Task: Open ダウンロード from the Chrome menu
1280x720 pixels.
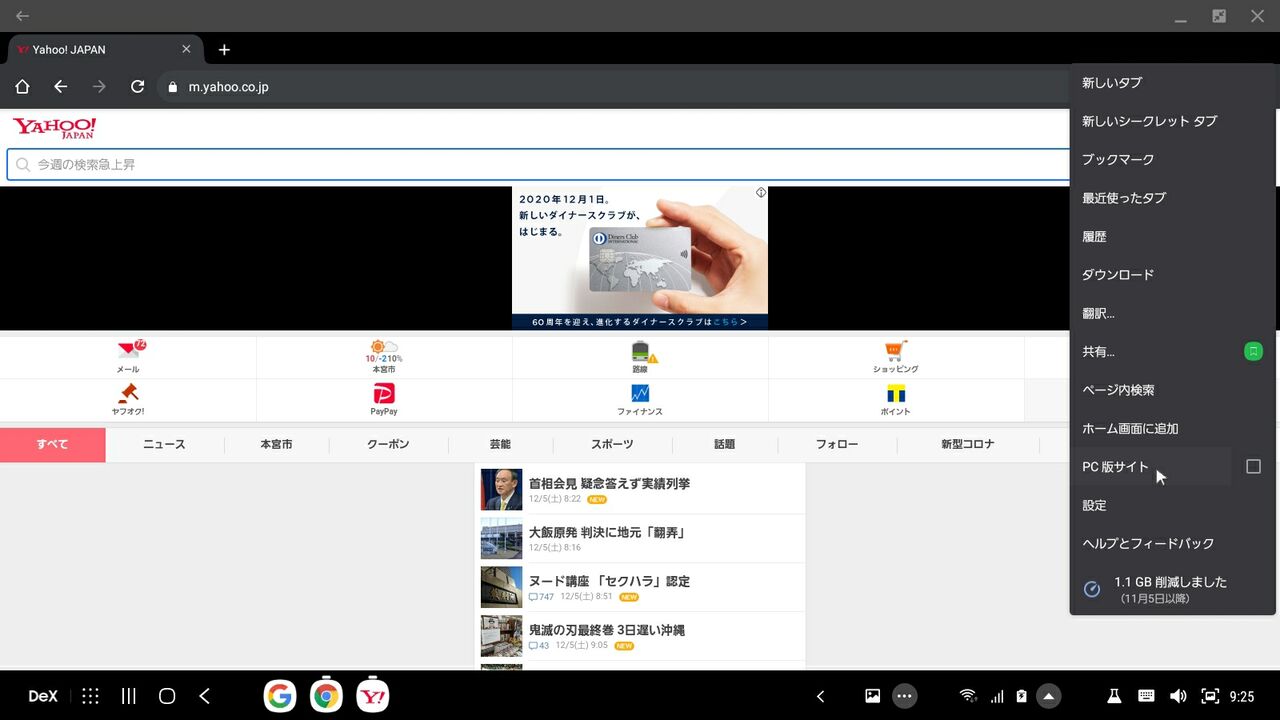Action: click(1172, 275)
